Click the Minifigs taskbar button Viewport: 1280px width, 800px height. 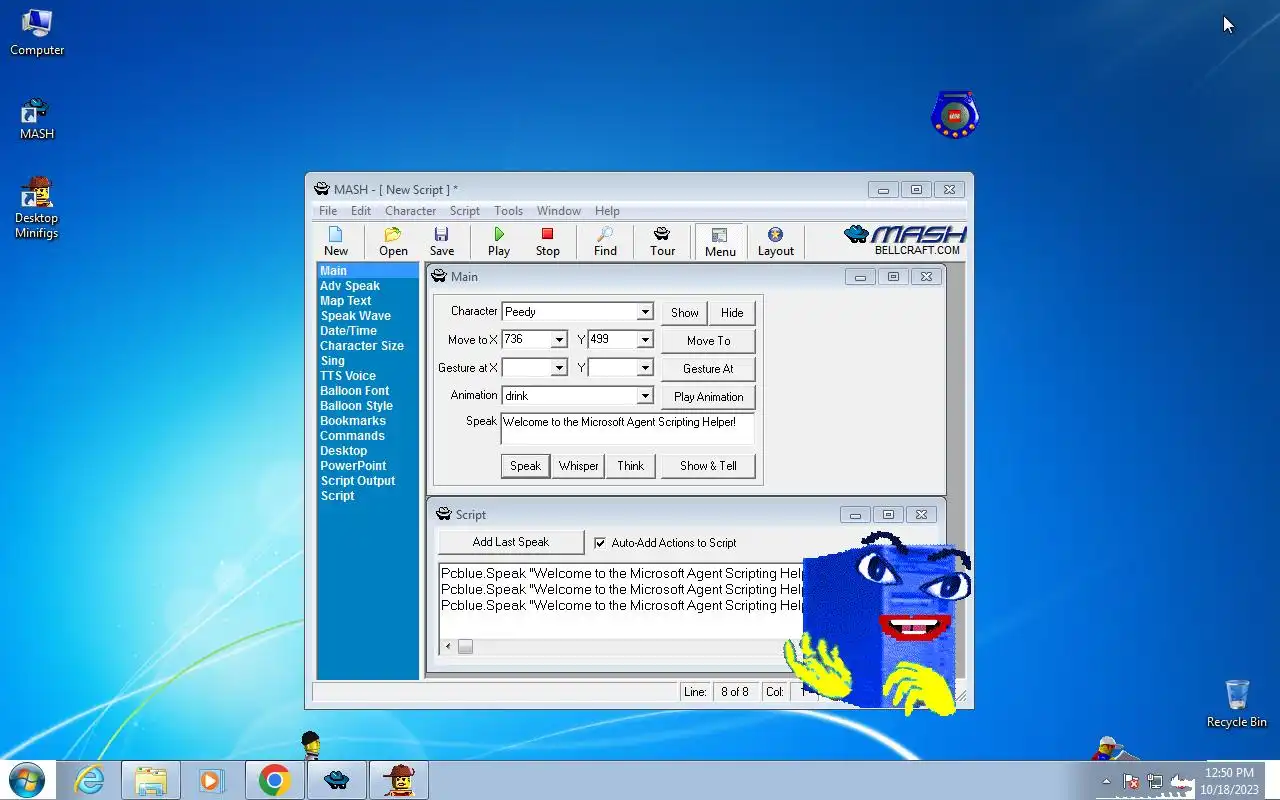click(399, 780)
